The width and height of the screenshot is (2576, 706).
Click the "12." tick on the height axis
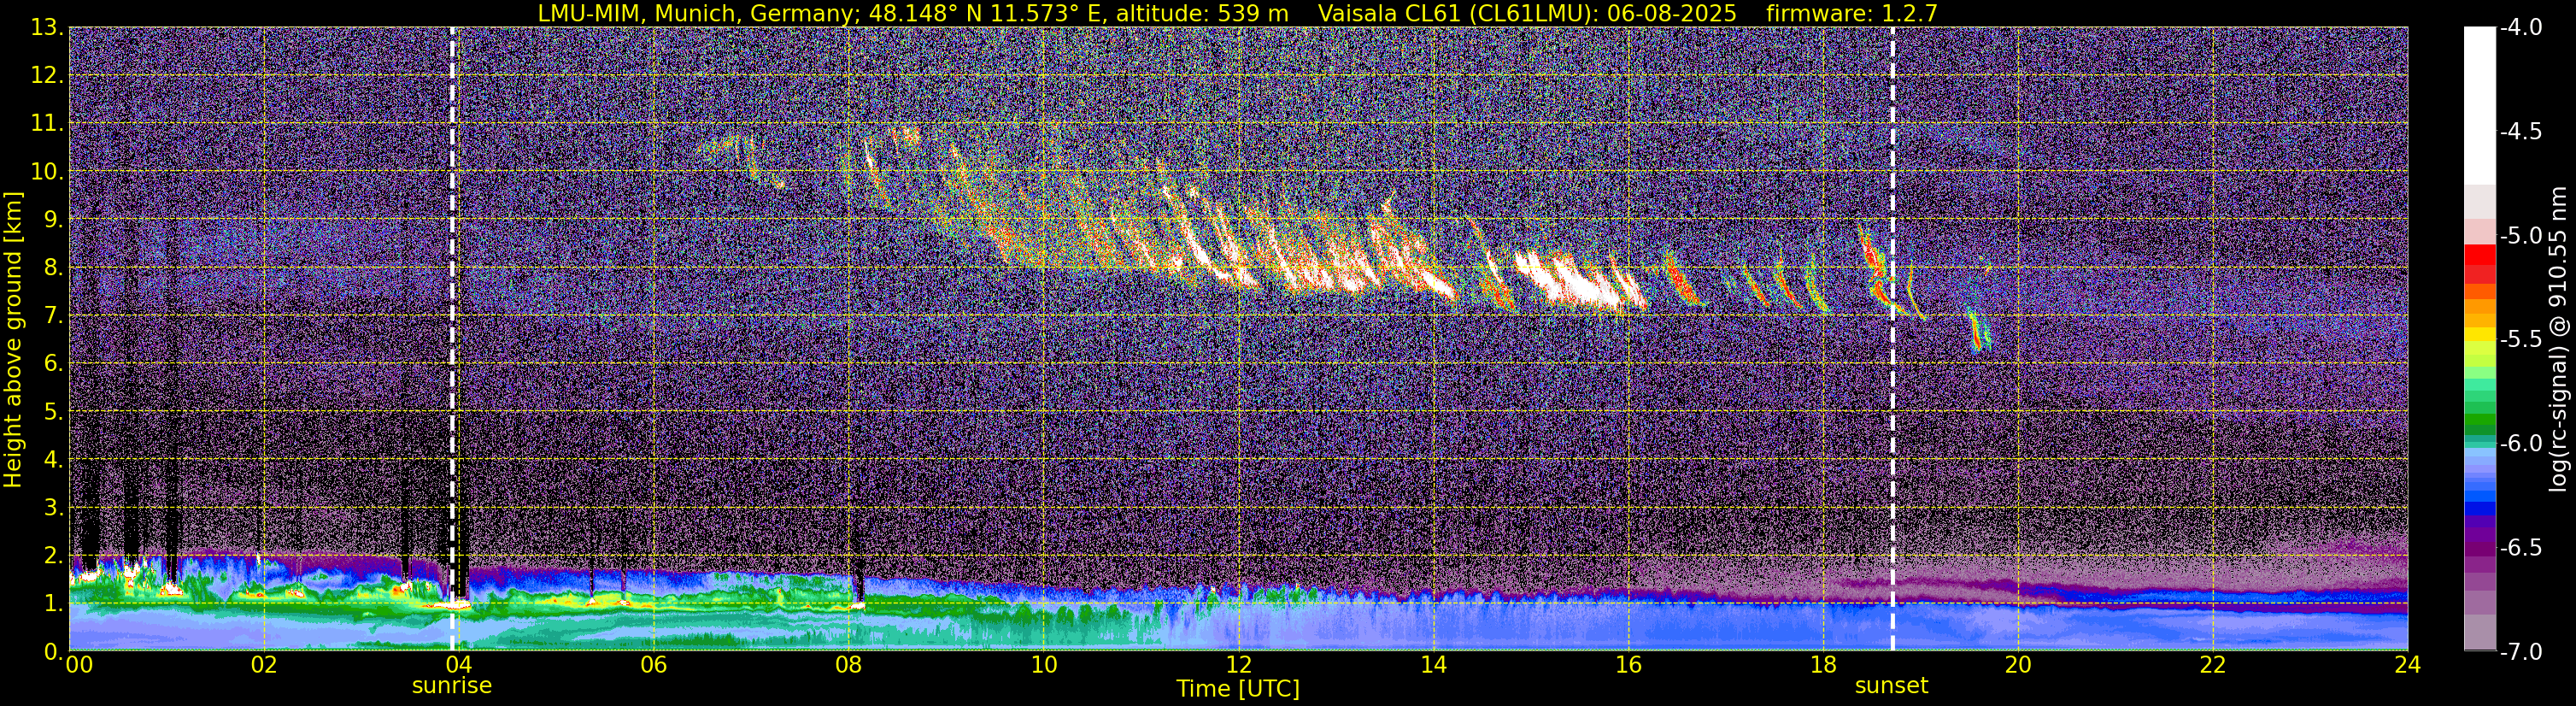[x=47, y=76]
